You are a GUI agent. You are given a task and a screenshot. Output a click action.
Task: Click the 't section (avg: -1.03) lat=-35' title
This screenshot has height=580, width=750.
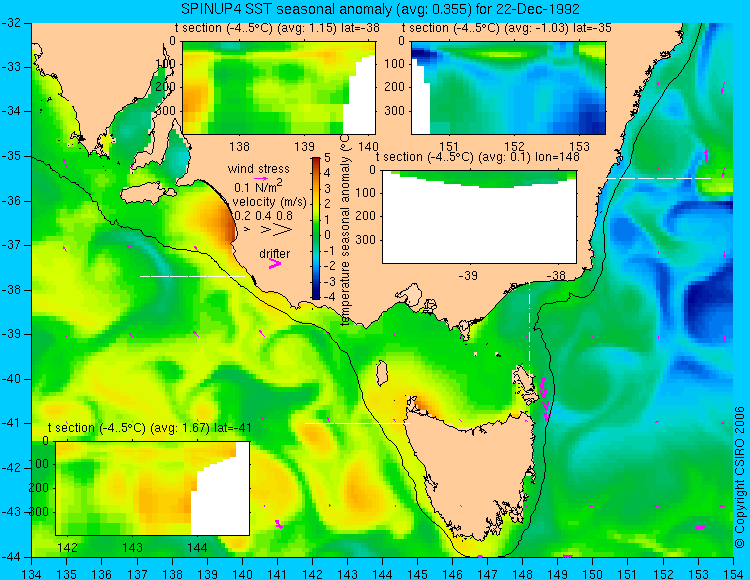click(507, 28)
